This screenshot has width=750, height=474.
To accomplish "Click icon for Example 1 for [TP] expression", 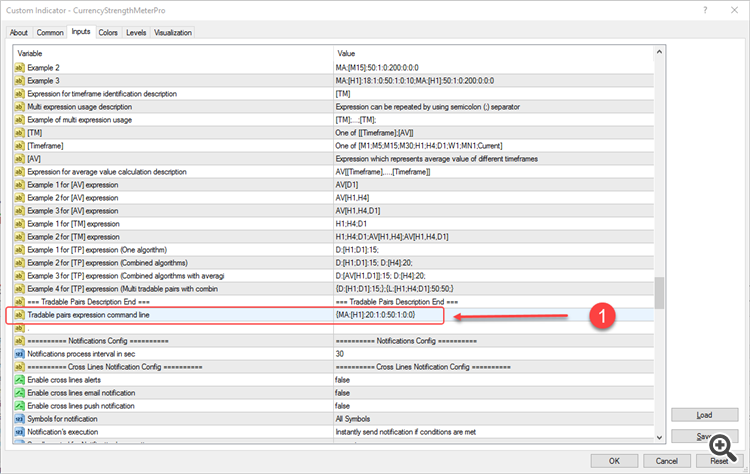I will click(19, 250).
